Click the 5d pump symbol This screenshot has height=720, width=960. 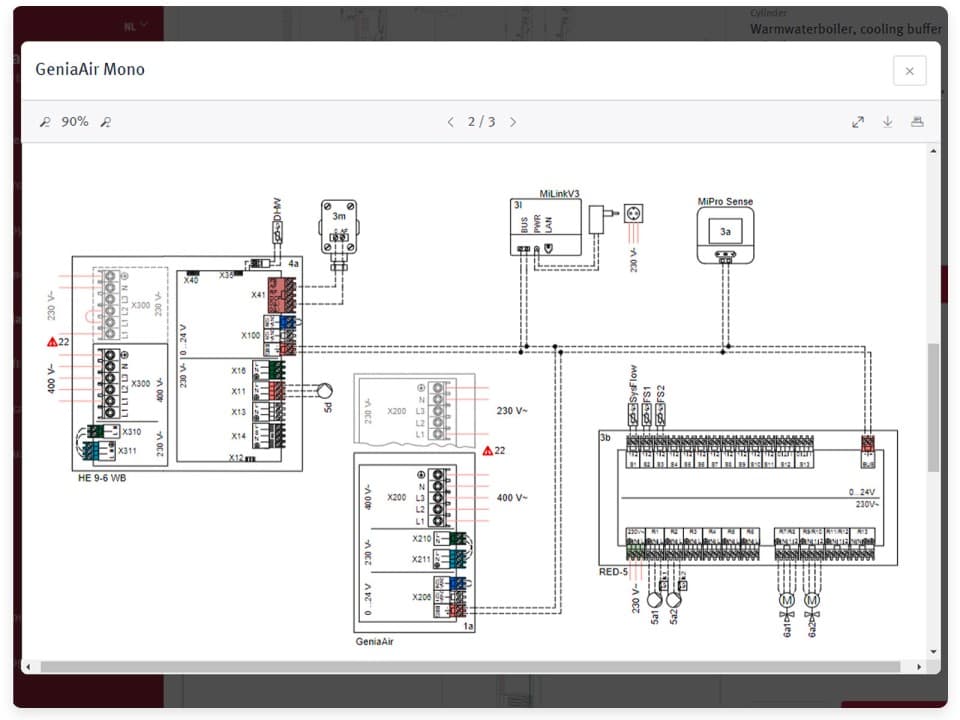326,391
